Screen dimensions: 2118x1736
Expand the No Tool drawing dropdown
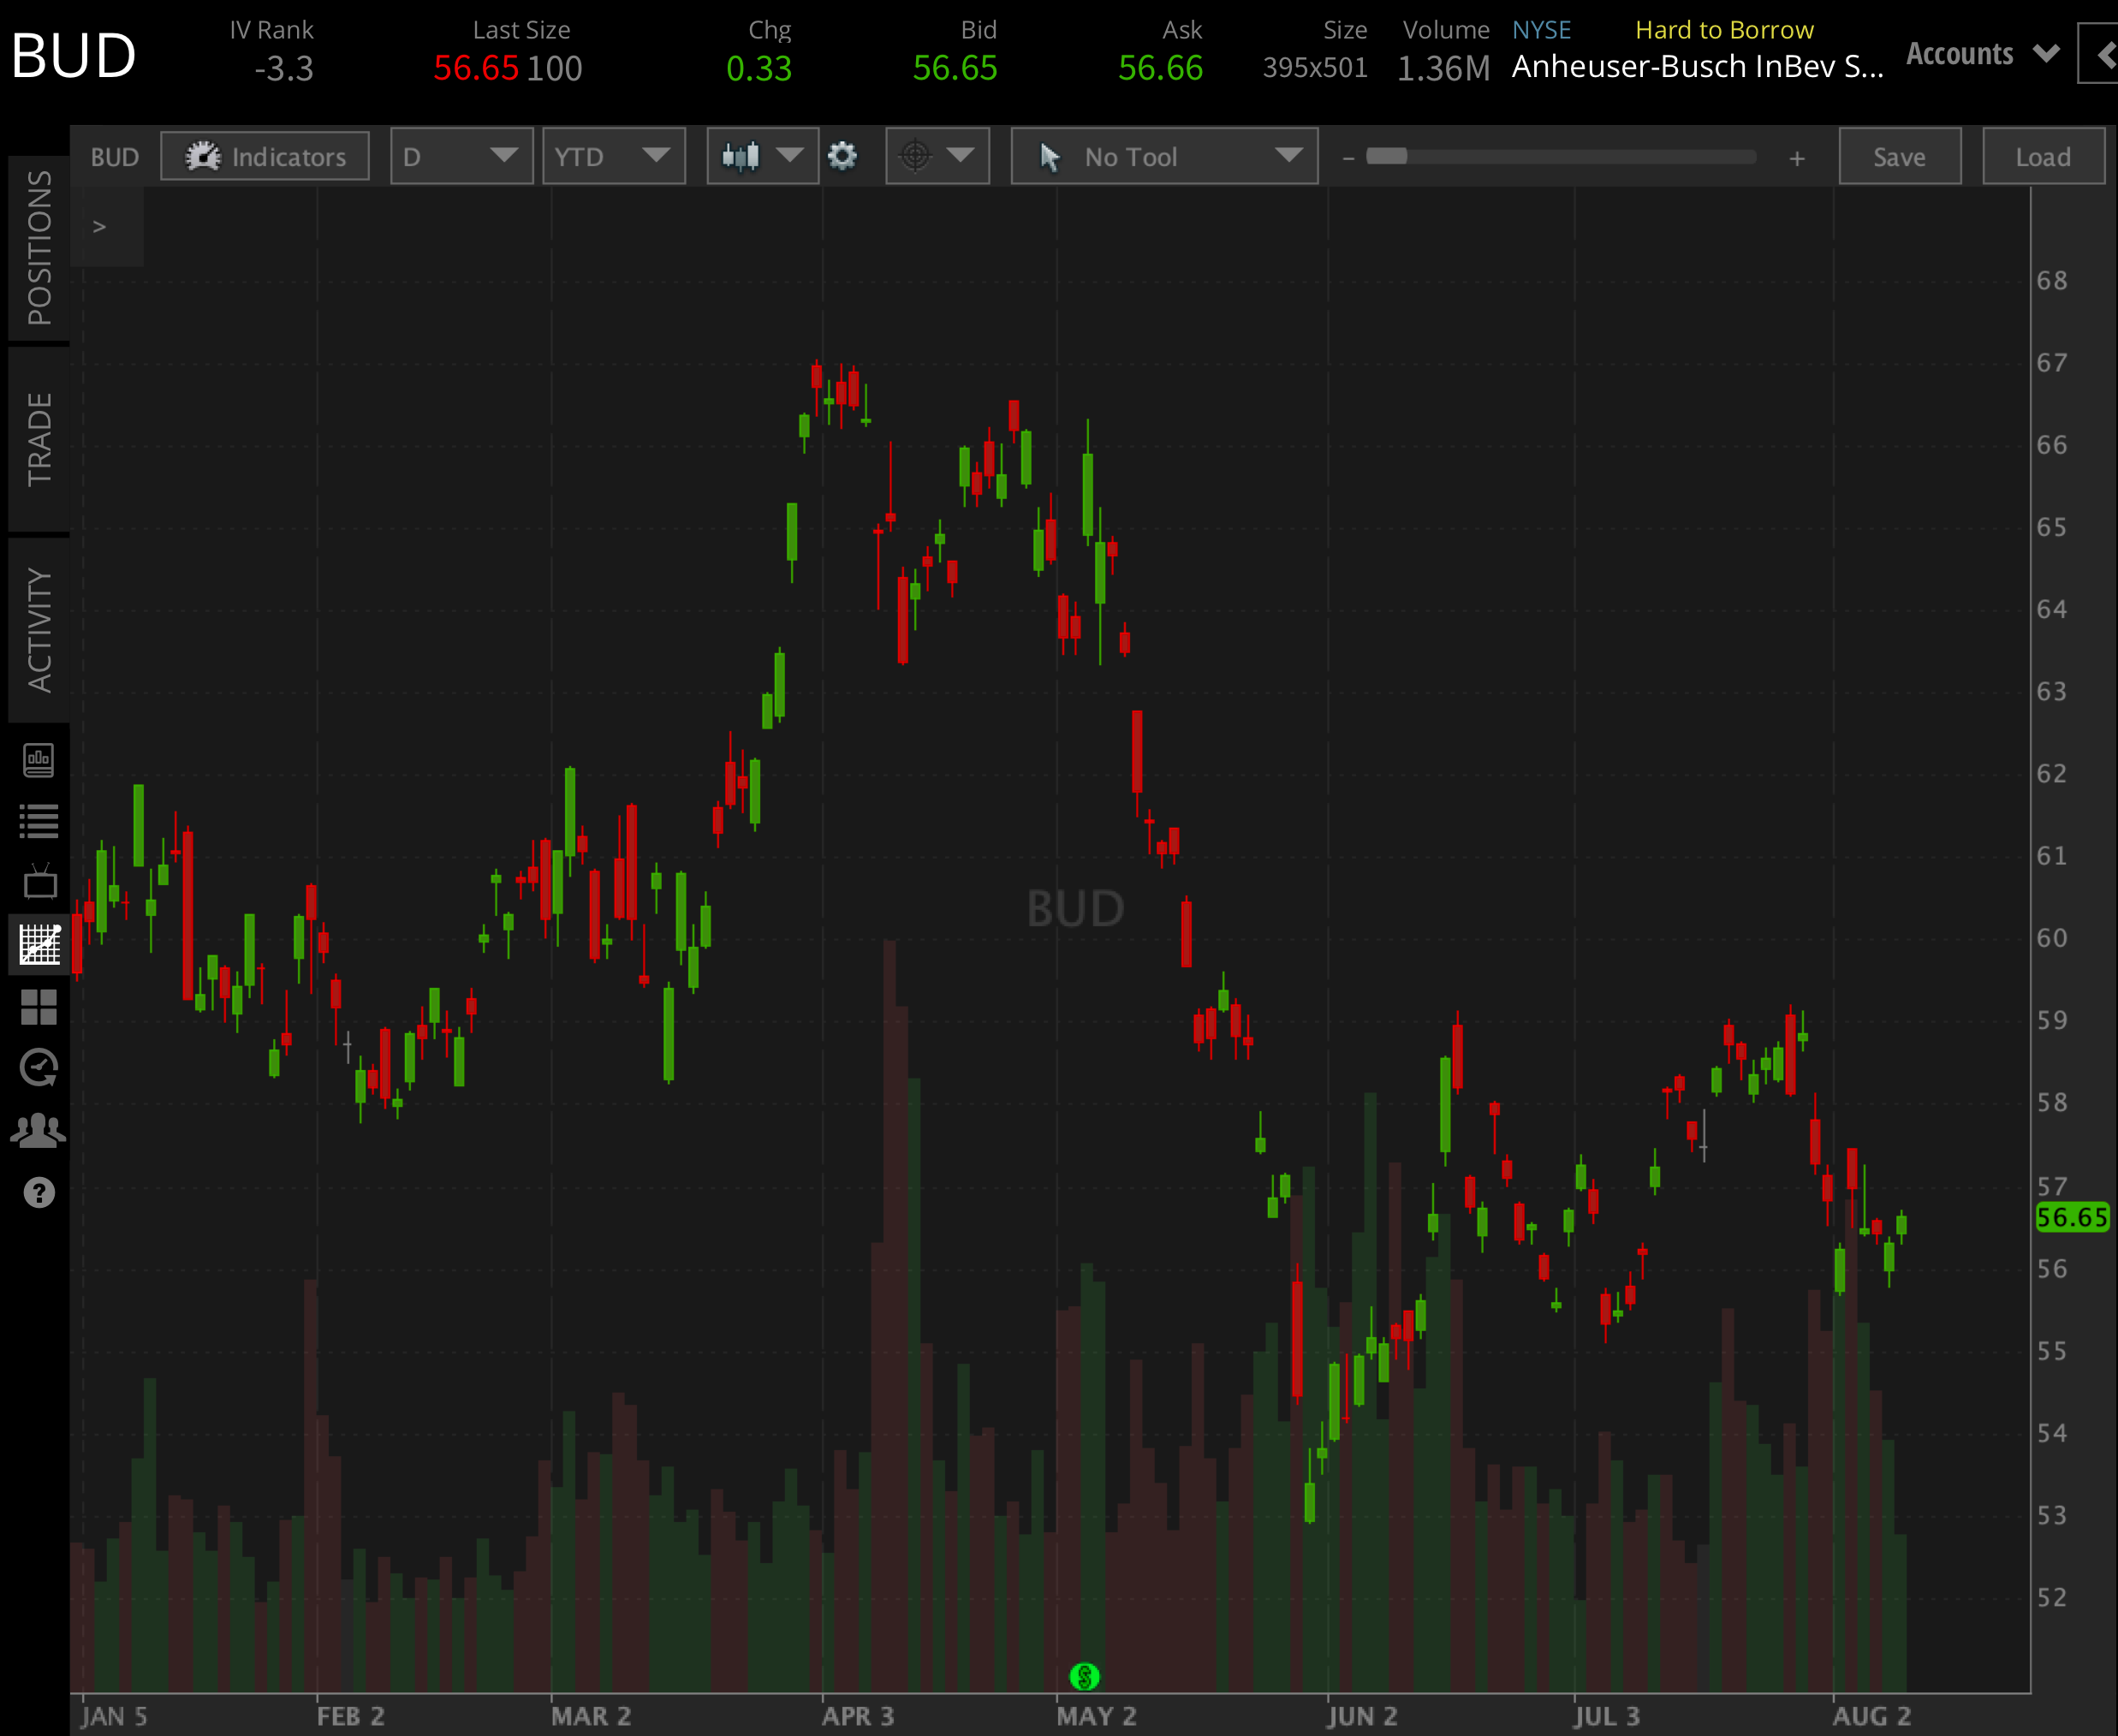pos(1164,156)
